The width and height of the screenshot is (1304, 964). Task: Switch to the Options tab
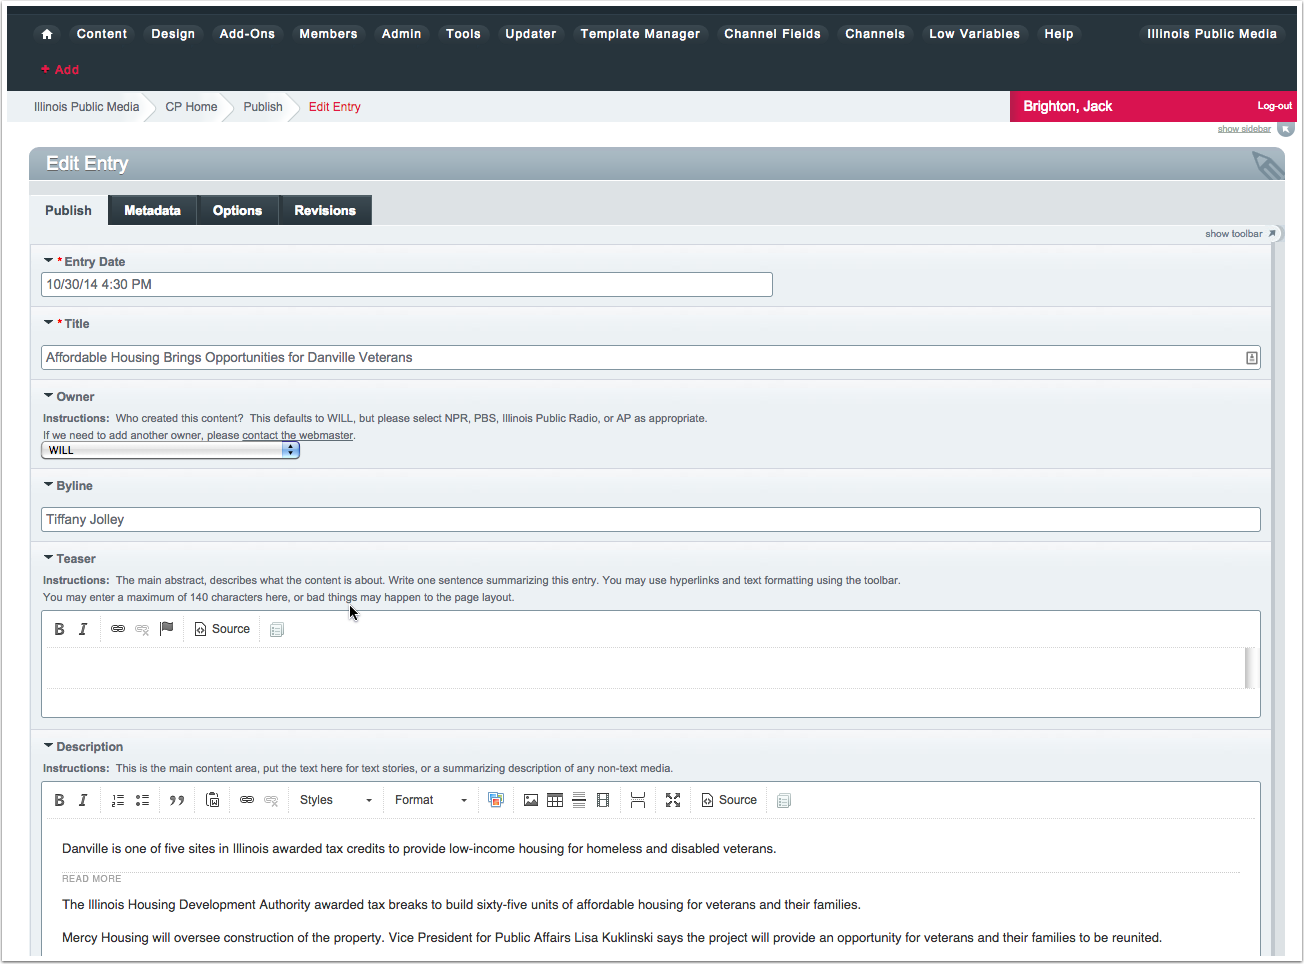pyautogui.click(x=237, y=210)
